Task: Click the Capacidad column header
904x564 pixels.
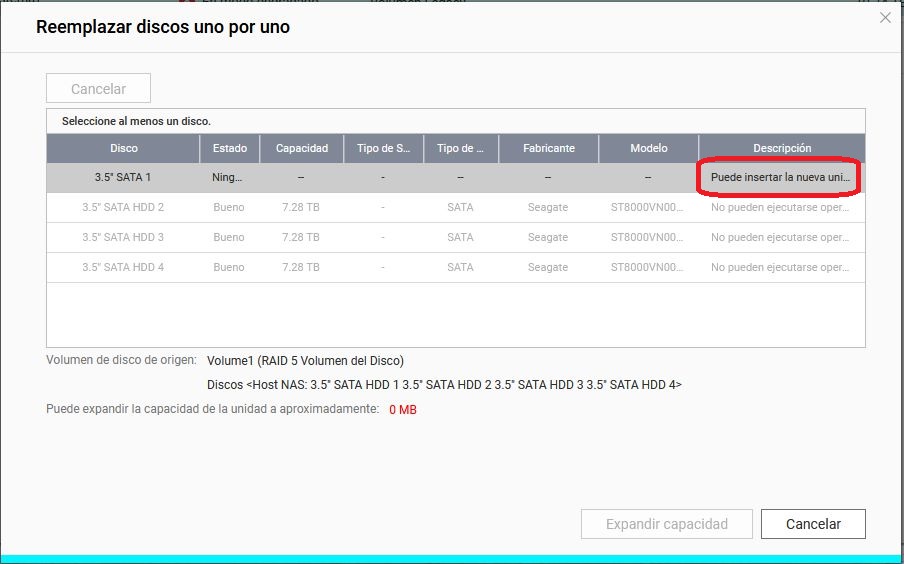Action: pos(302,148)
